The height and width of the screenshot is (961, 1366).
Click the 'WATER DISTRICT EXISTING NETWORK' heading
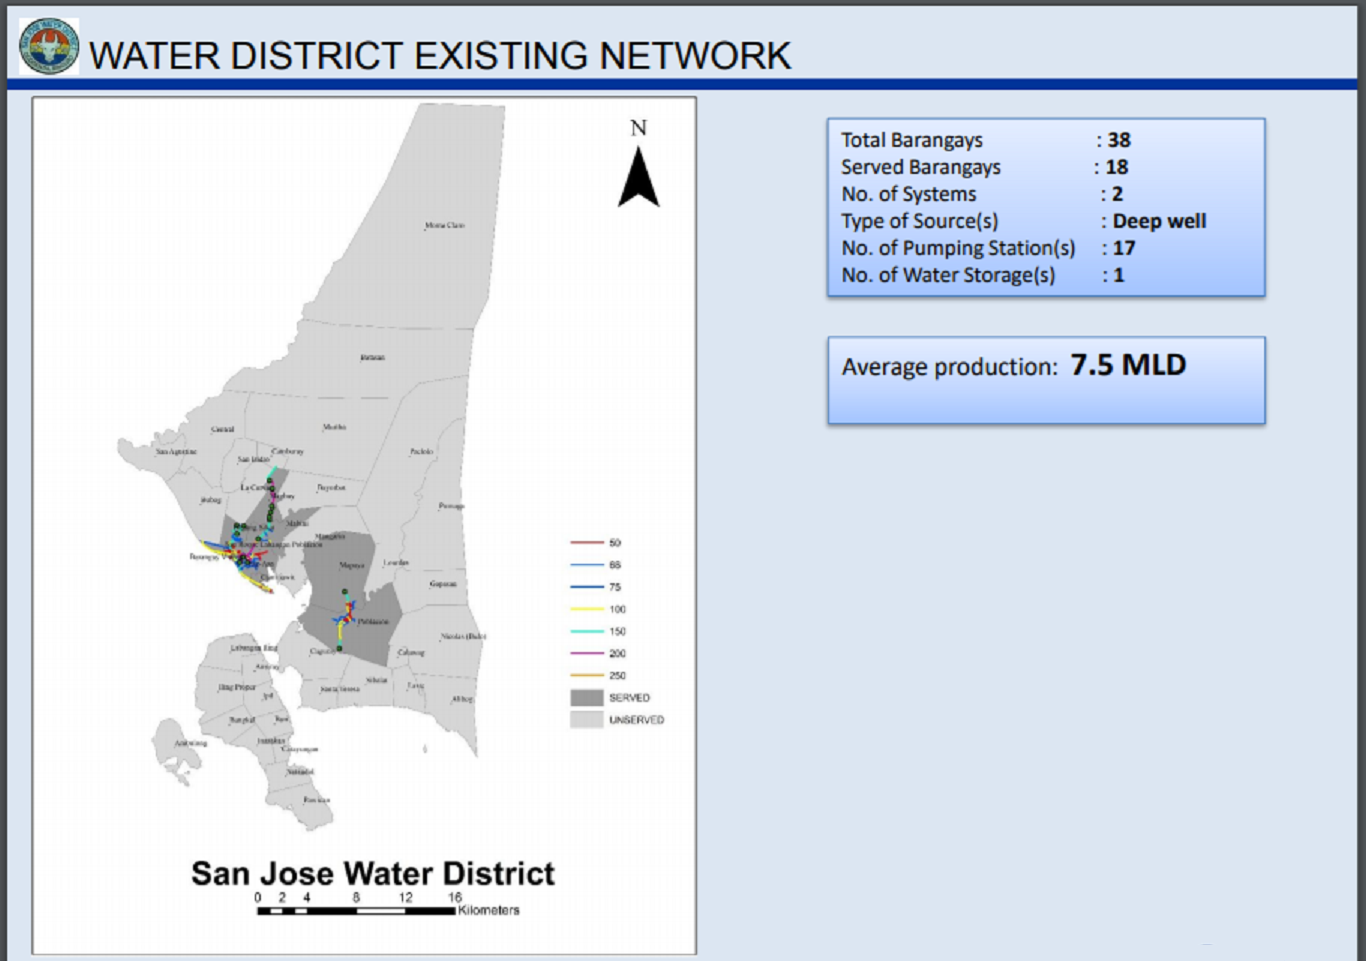coord(440,56)
